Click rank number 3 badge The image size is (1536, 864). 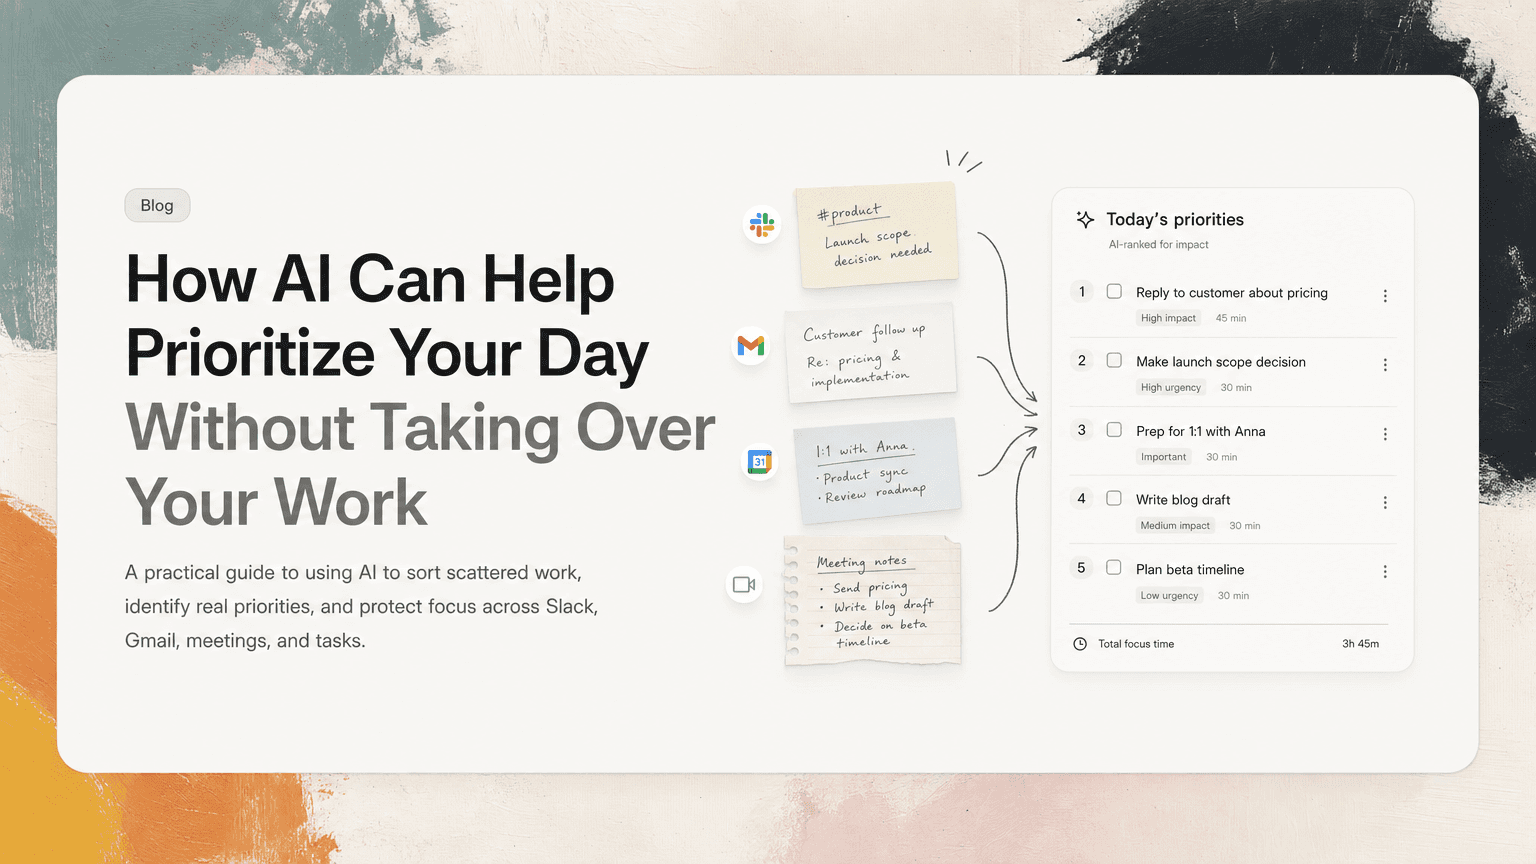point(1081,430)
